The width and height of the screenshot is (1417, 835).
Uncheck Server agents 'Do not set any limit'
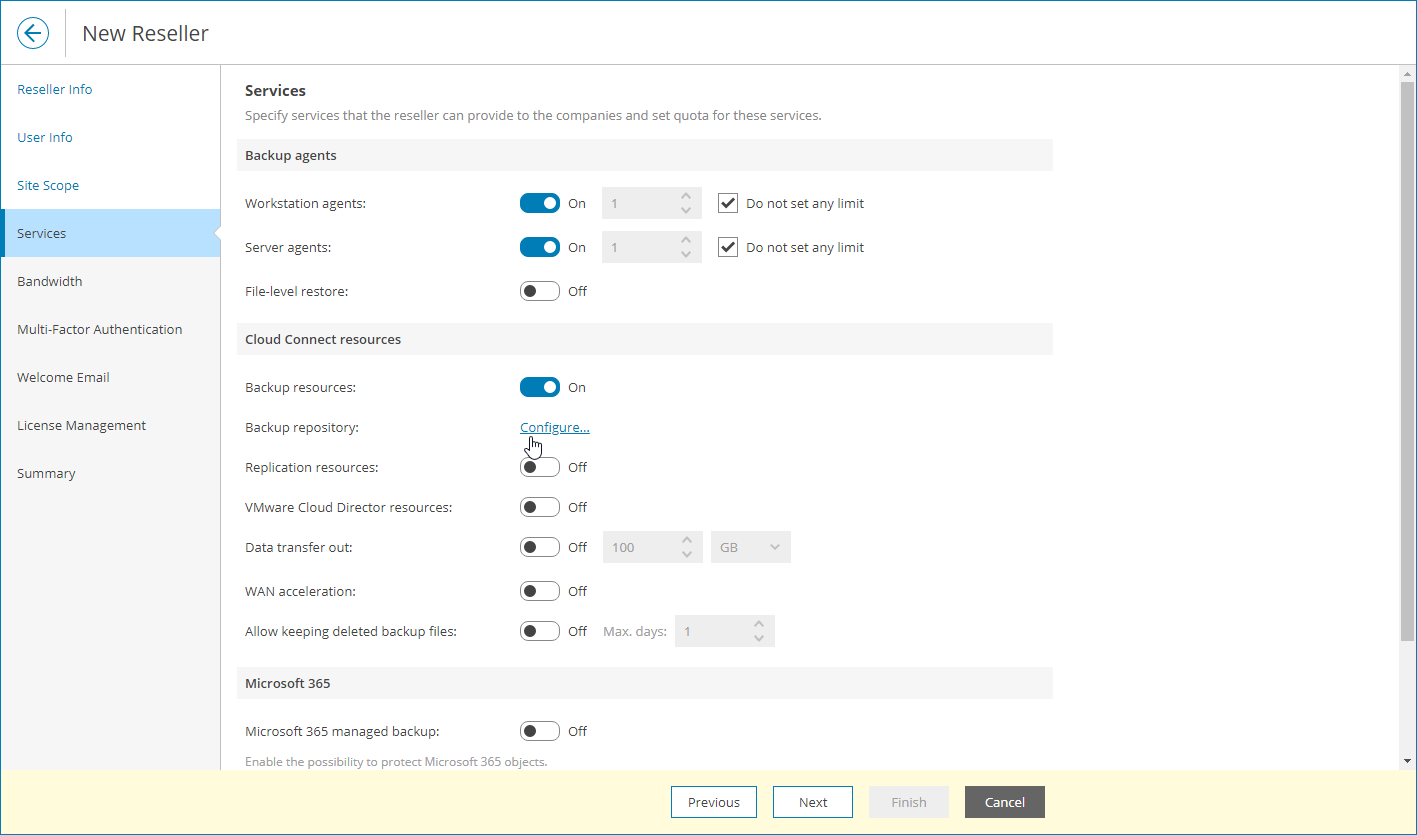tap(728, 247)
